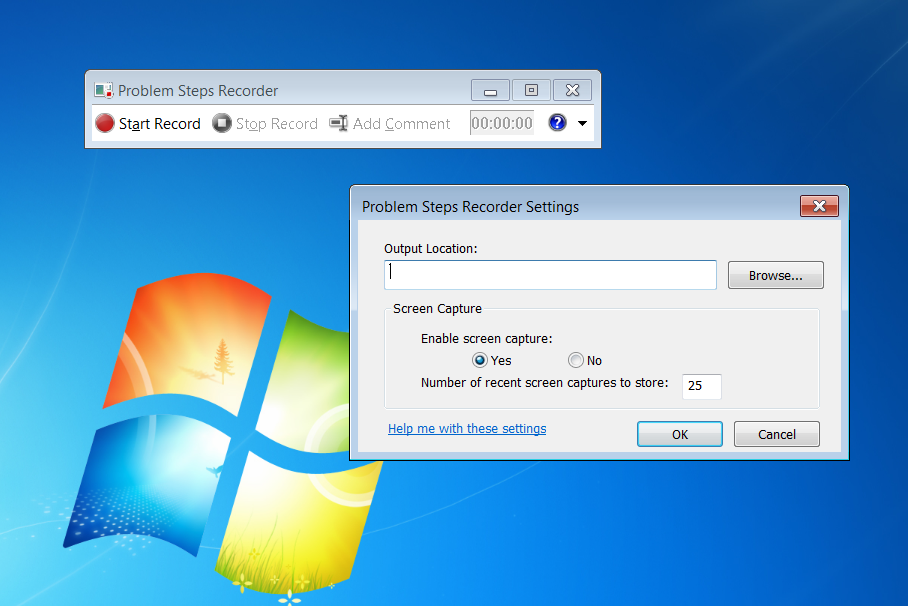Click the red Start Record button
The height and width of the screenshot is (606, 908).
148,123
